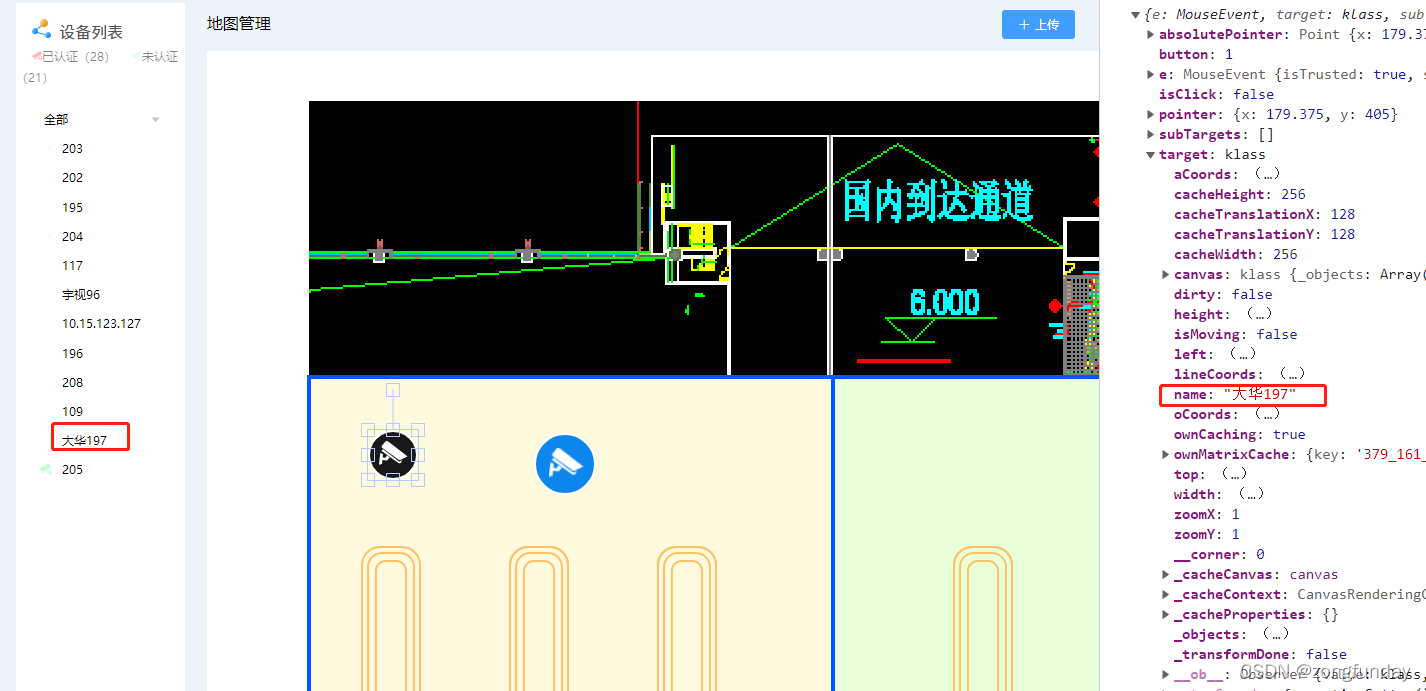Select device 117 in the list
Screen dimensions: 1426x691
point(72,265)
